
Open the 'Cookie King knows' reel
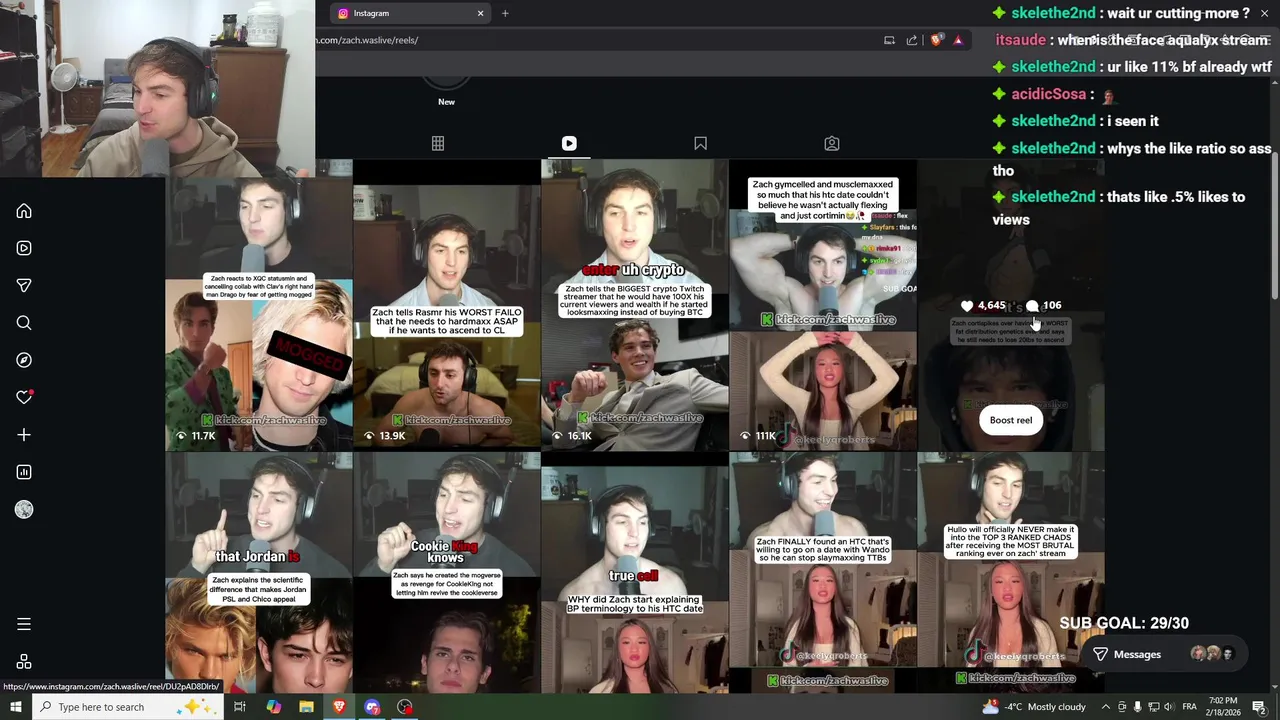click(x=447, y=572)
